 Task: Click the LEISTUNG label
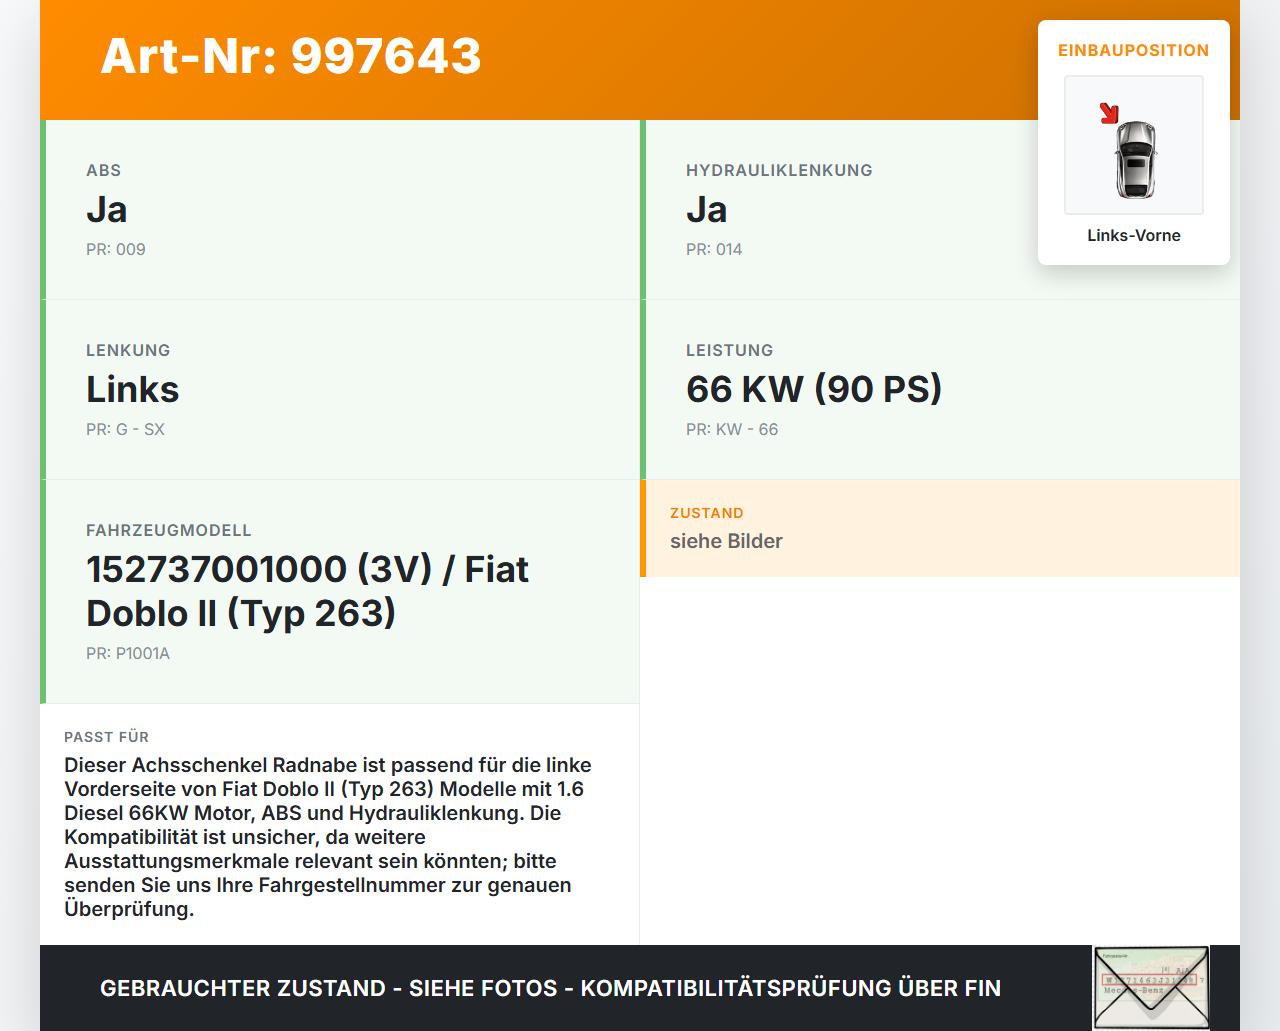point(730,350)
